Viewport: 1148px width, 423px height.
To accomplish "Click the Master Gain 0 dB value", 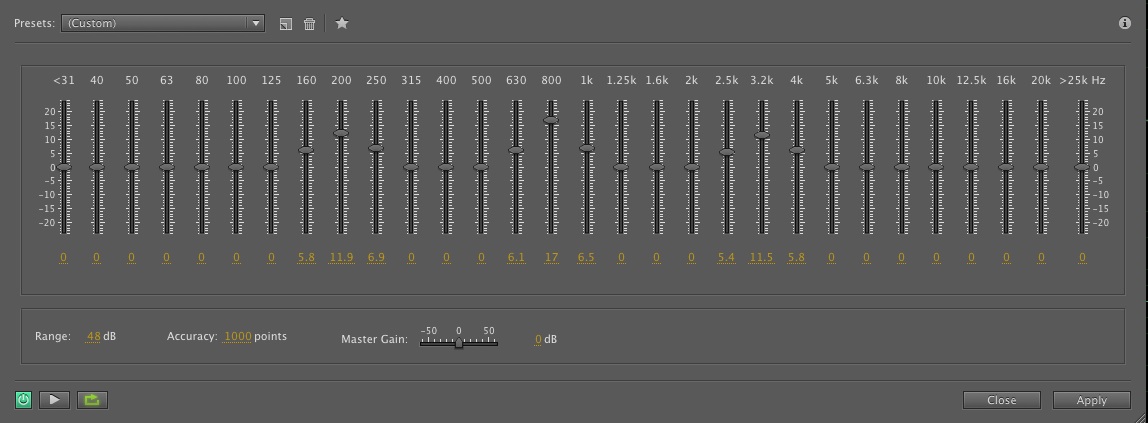I will [538, 340].
